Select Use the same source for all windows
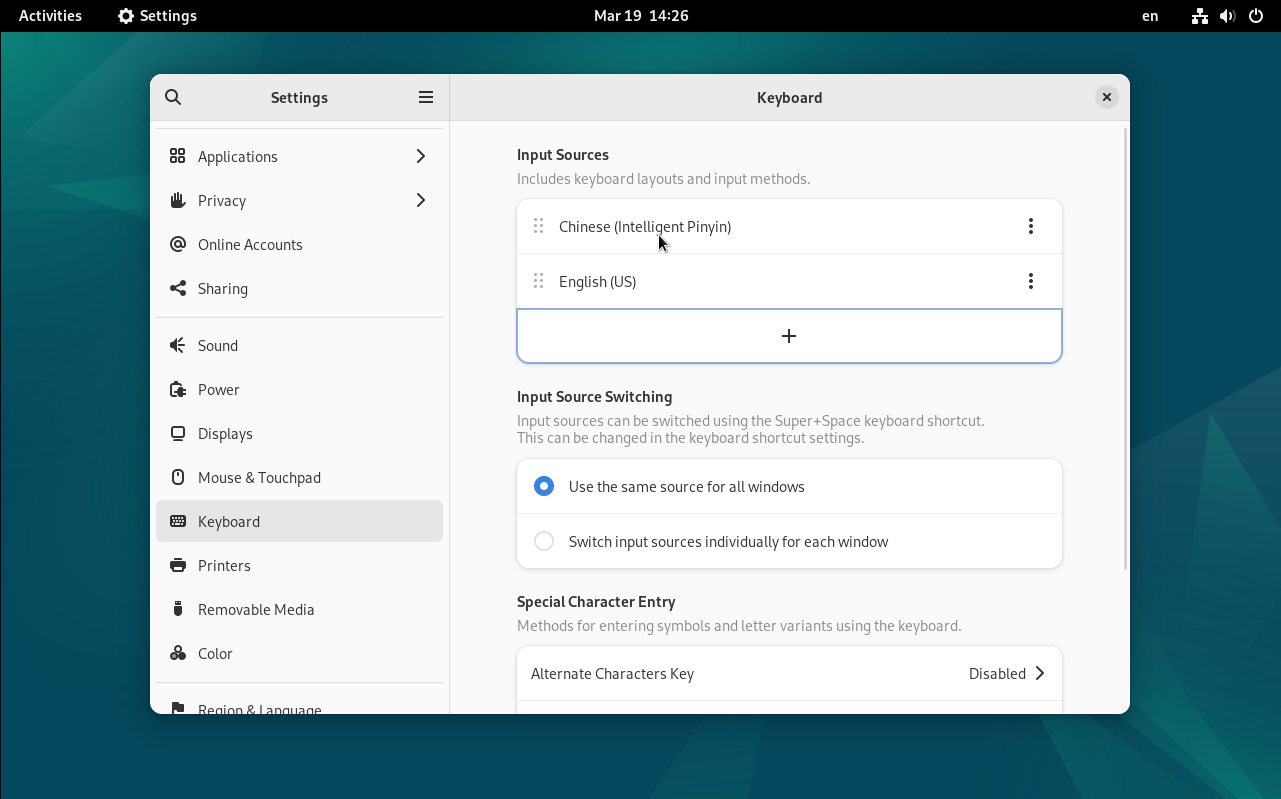1281x799 pixels. [544, 487]
